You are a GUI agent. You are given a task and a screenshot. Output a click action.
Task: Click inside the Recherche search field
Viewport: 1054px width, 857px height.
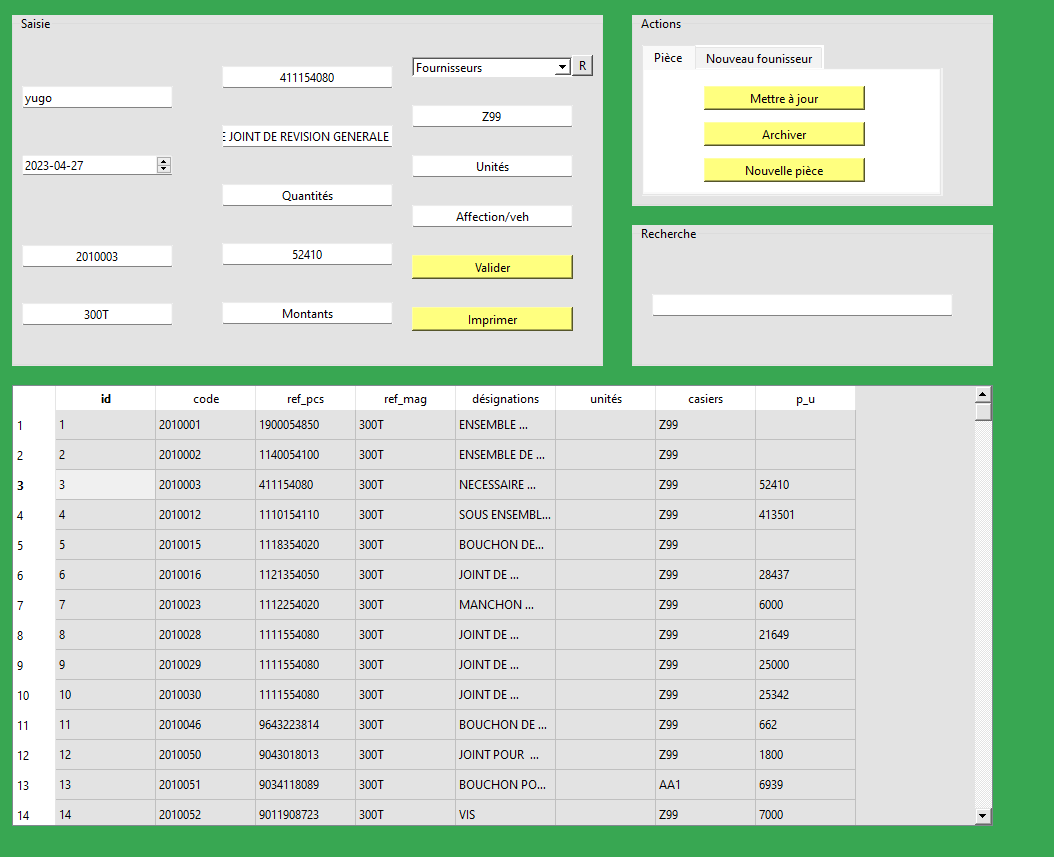click(x=802, y=305)
